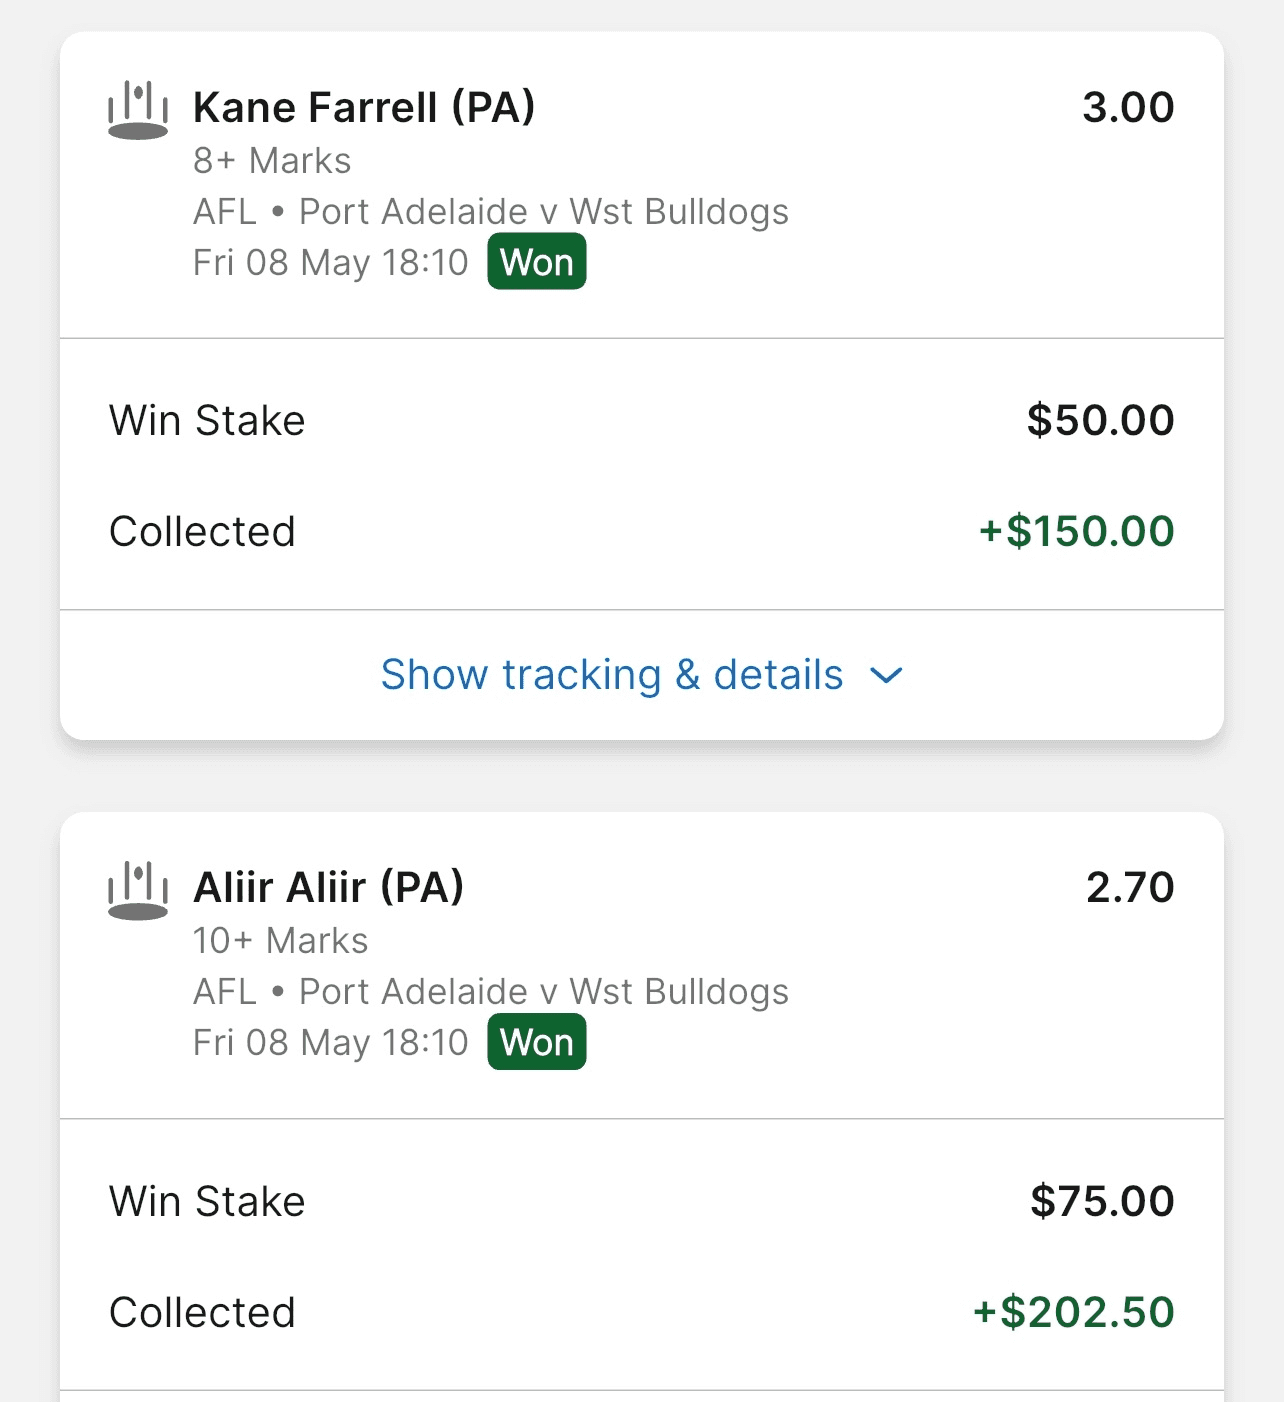
Task: Tap the +$202.50 collected amount
Action: [x=1073, y=1312]
